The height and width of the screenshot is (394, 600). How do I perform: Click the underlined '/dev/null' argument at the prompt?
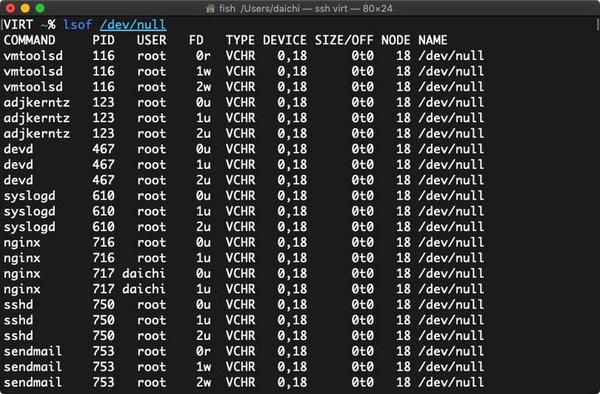pos(133,25)
